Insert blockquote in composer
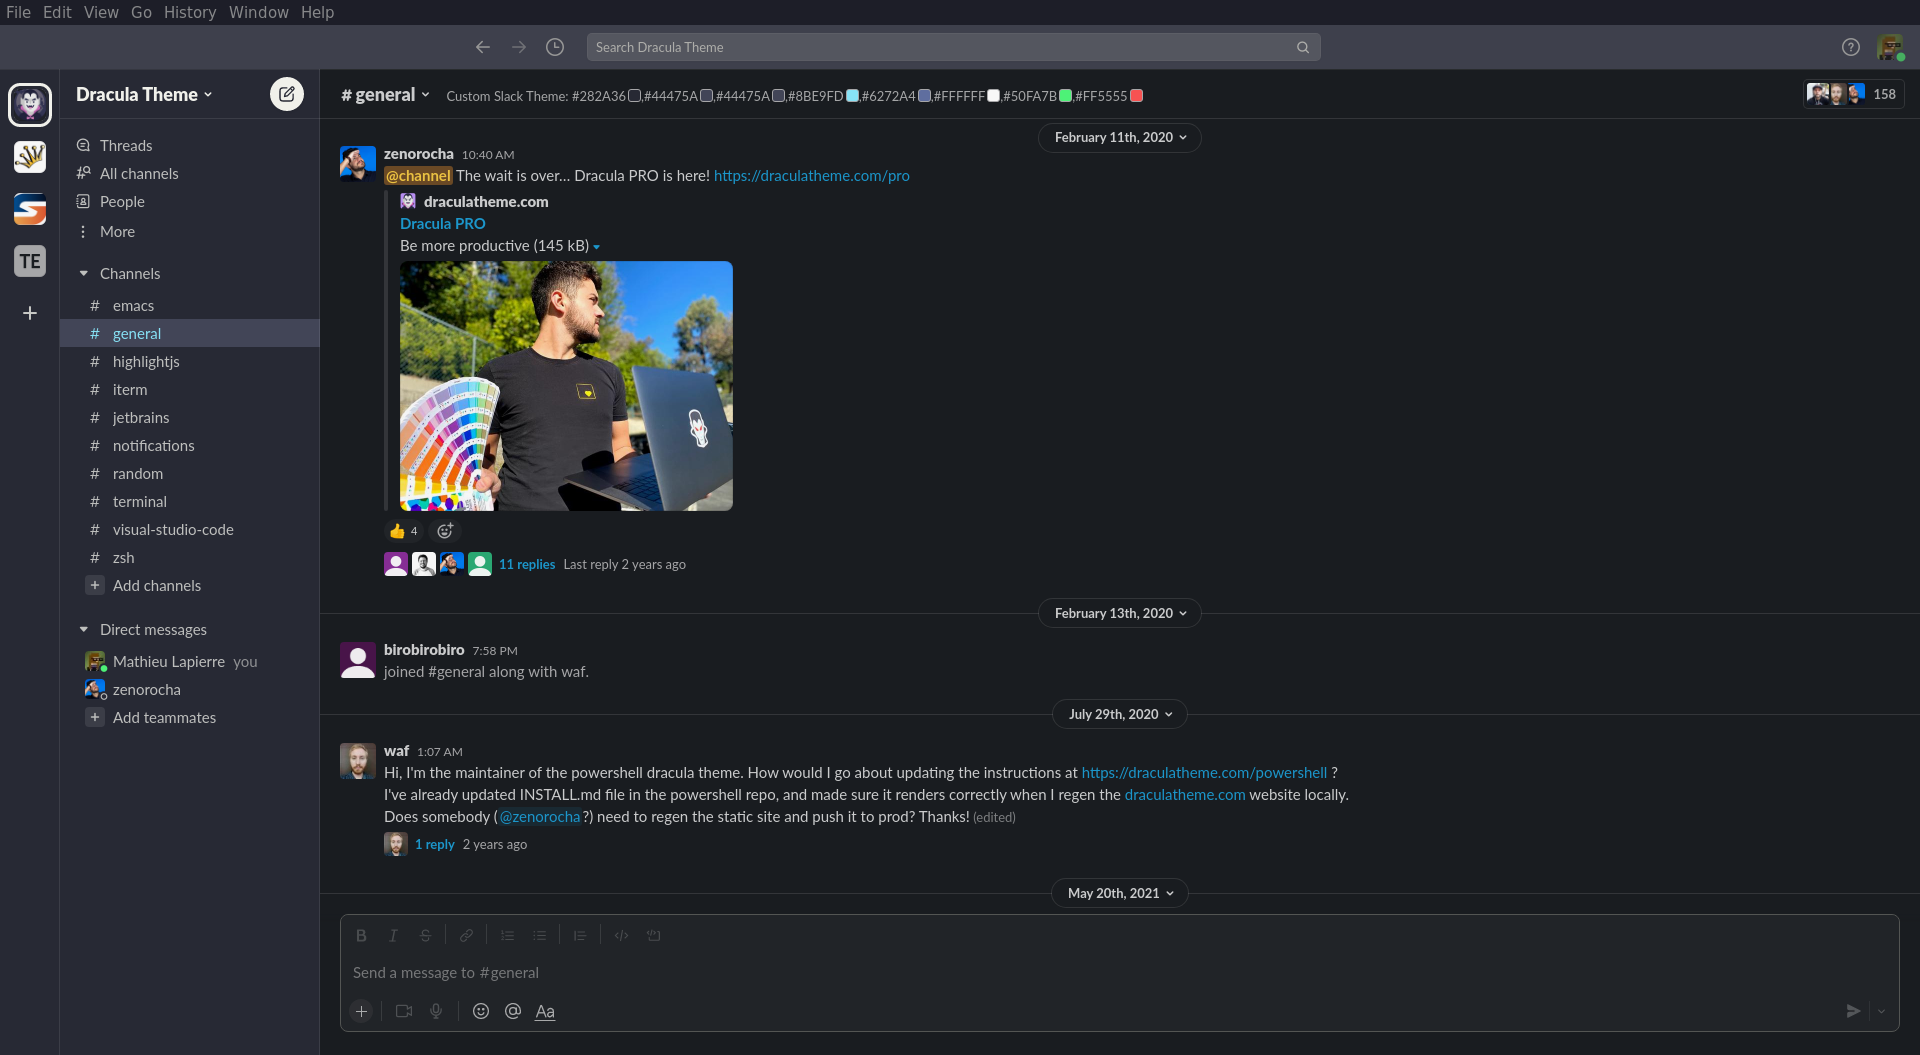The width and height of the screenshot is (1920, 1055). (x=580, y=935)
